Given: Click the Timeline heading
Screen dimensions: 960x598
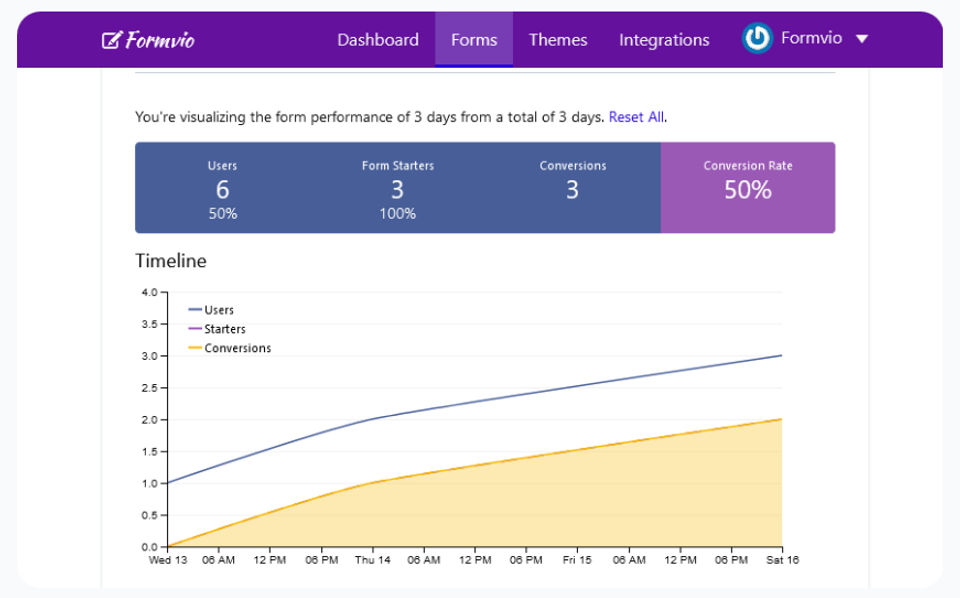Looking at the screenshot, I should coord(171,261).
